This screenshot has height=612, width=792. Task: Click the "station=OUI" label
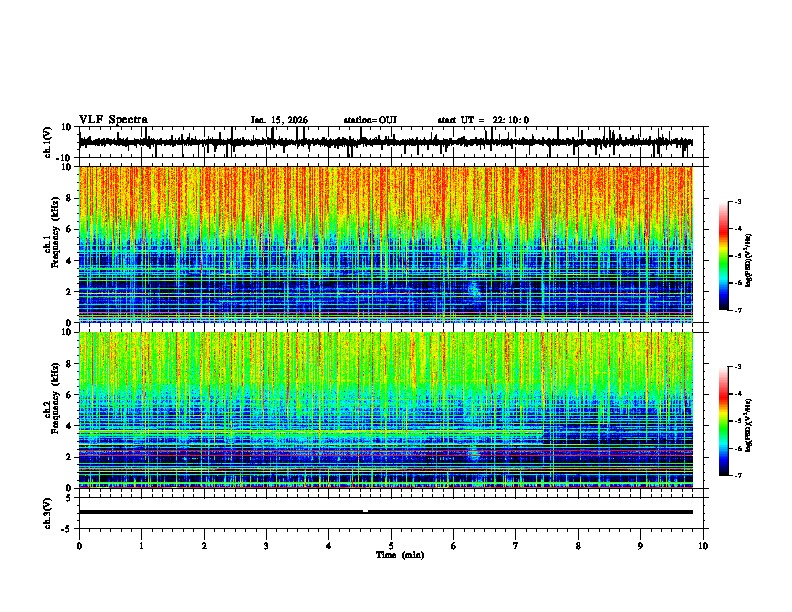coord(370,120)
